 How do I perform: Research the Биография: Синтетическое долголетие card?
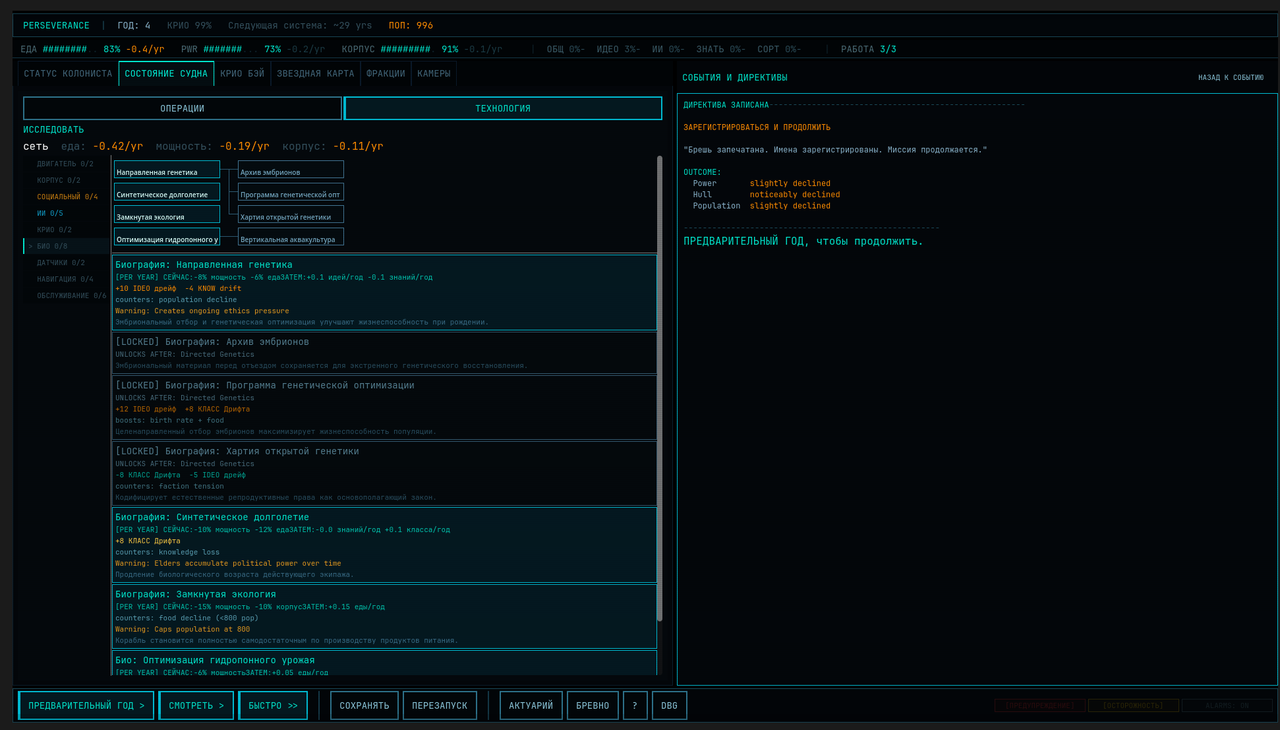point(385,545)
